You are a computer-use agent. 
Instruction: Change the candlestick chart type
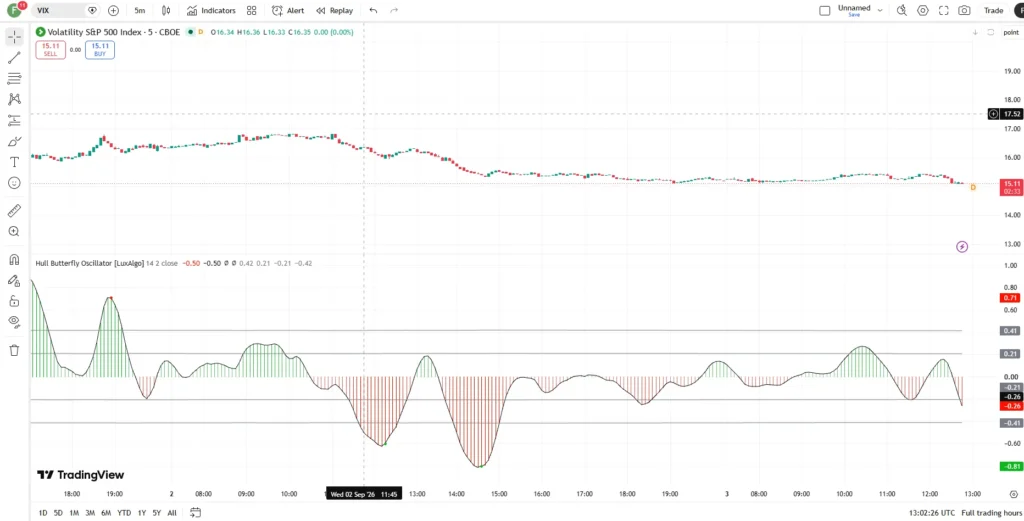166,10
